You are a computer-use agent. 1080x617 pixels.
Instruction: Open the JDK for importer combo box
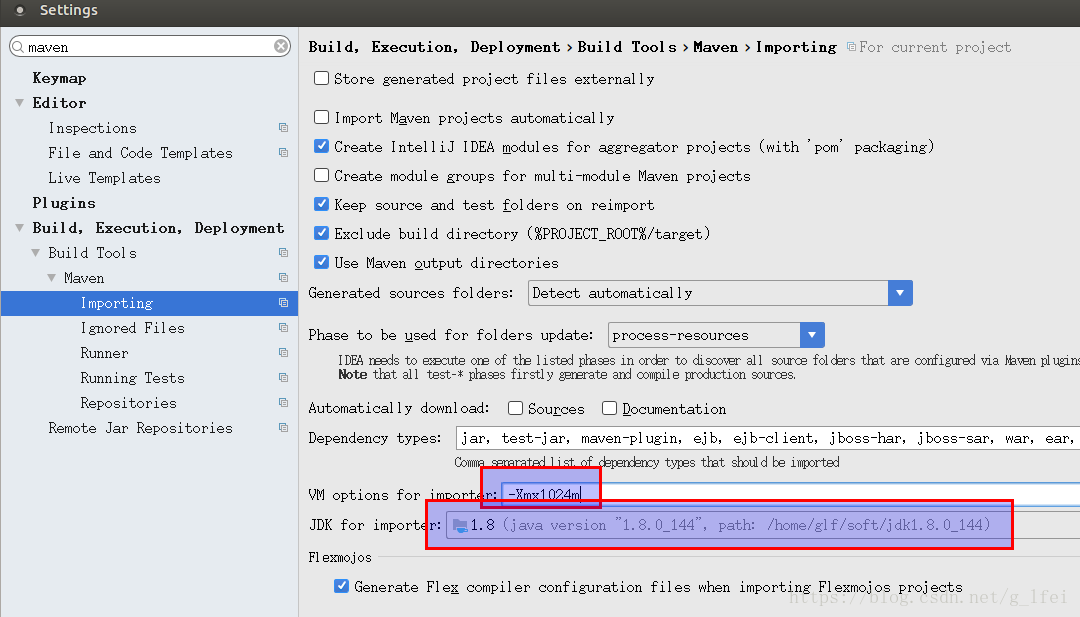click(763, 525)
